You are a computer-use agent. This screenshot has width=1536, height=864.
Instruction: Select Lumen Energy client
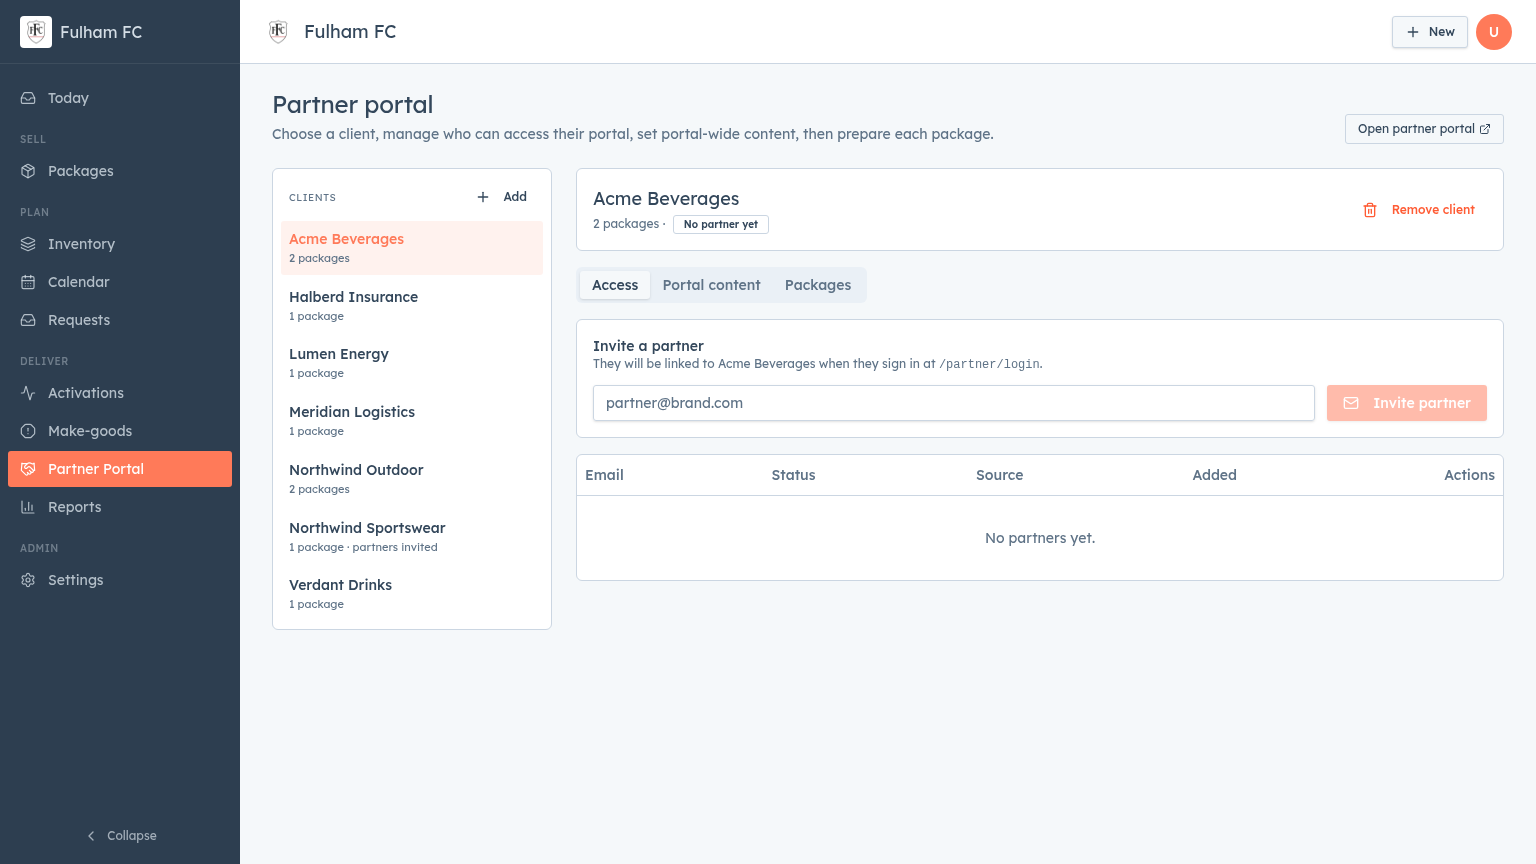point(412,363)
